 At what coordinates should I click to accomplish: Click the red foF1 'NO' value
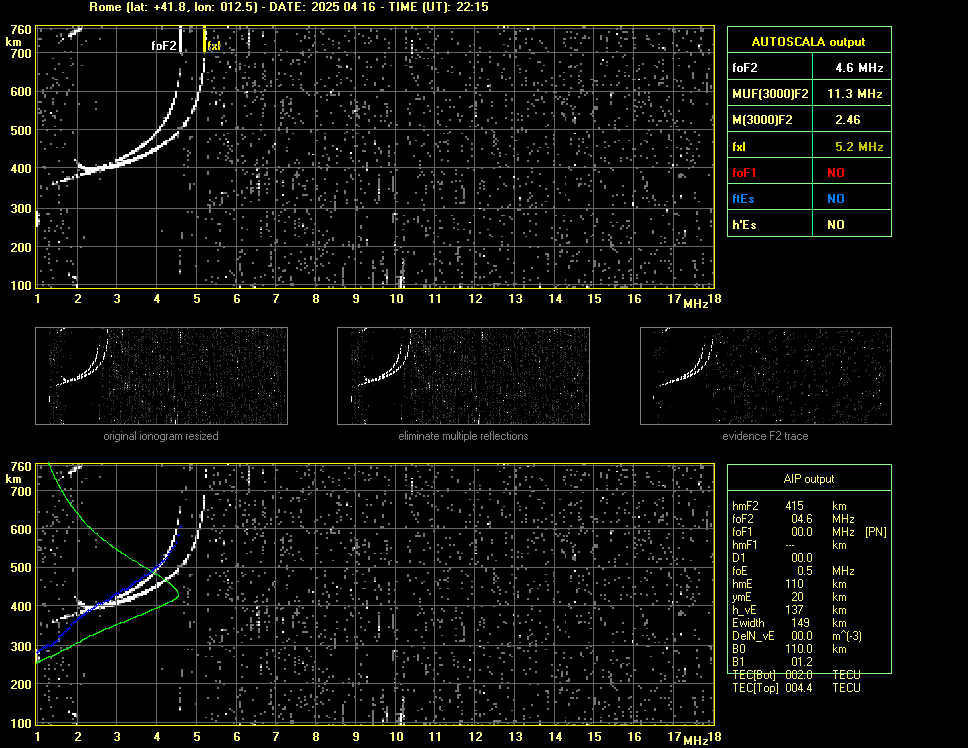click(x=836, y=173)
